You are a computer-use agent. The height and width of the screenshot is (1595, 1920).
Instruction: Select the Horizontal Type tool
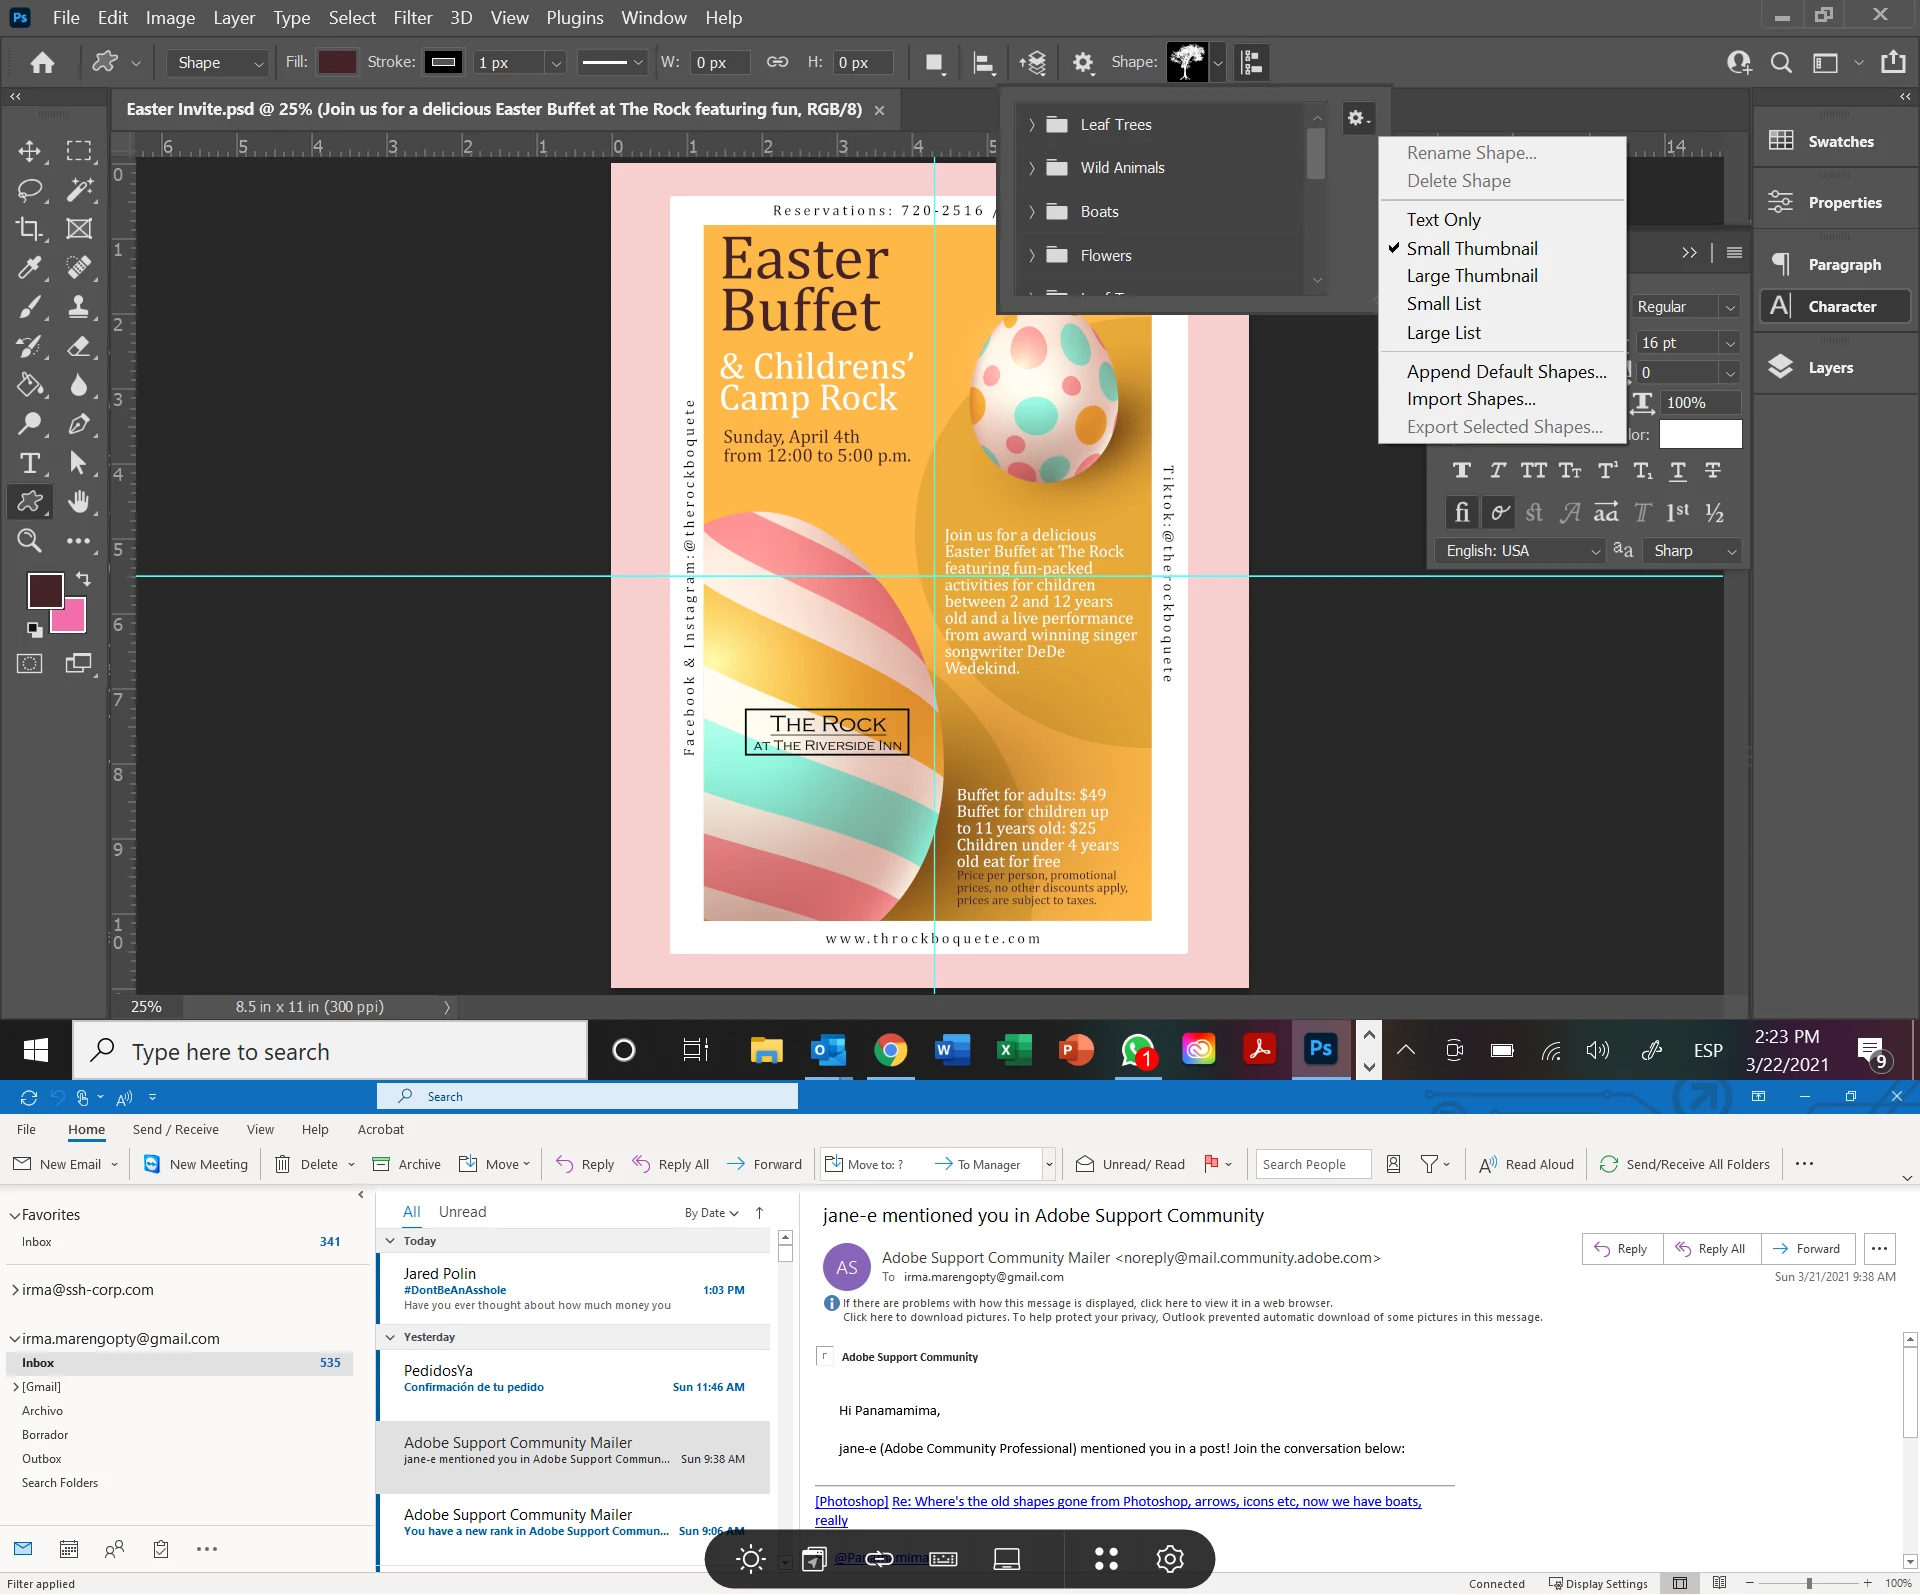click(x=29, y=464)
